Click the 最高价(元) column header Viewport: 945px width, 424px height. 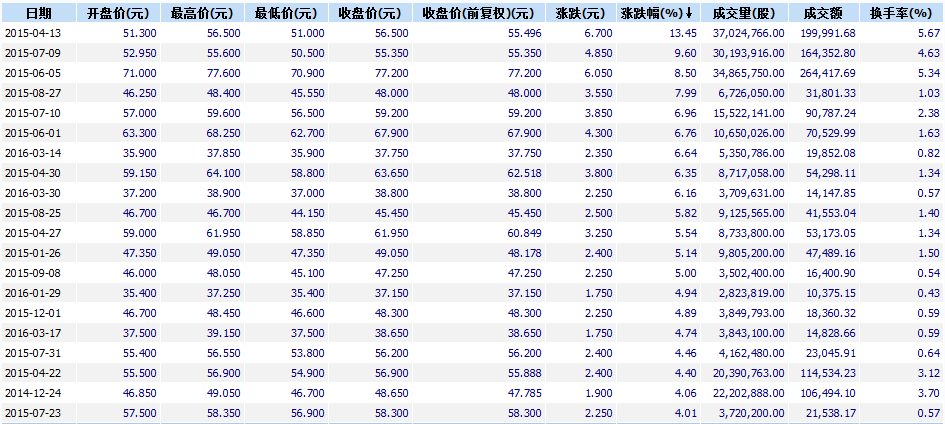point(201,13)
